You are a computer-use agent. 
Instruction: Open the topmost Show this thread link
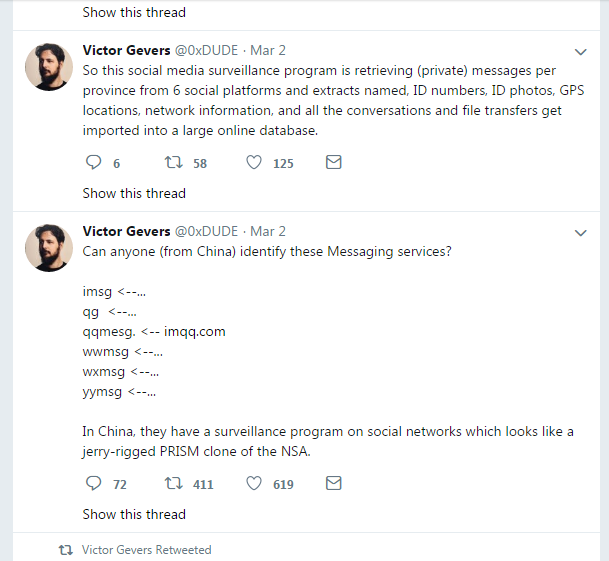pos(134,13)
